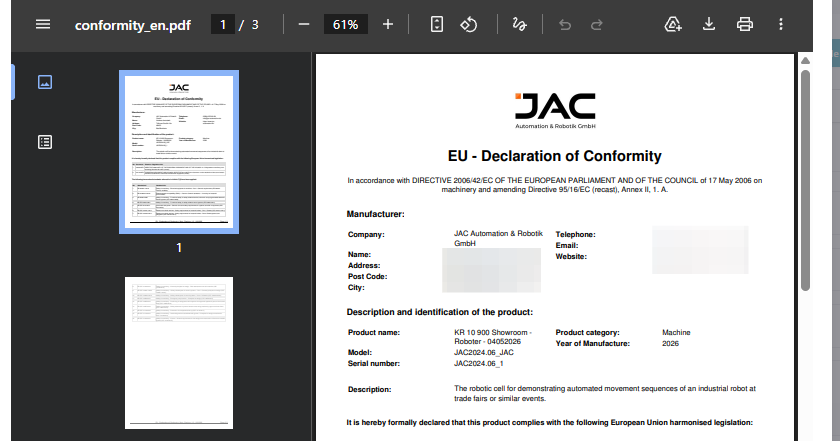The image size is (840, 441).
Task: Click the JAC Automation & Robotik company value
Action: pyautogui.click(x=498, y=238)
